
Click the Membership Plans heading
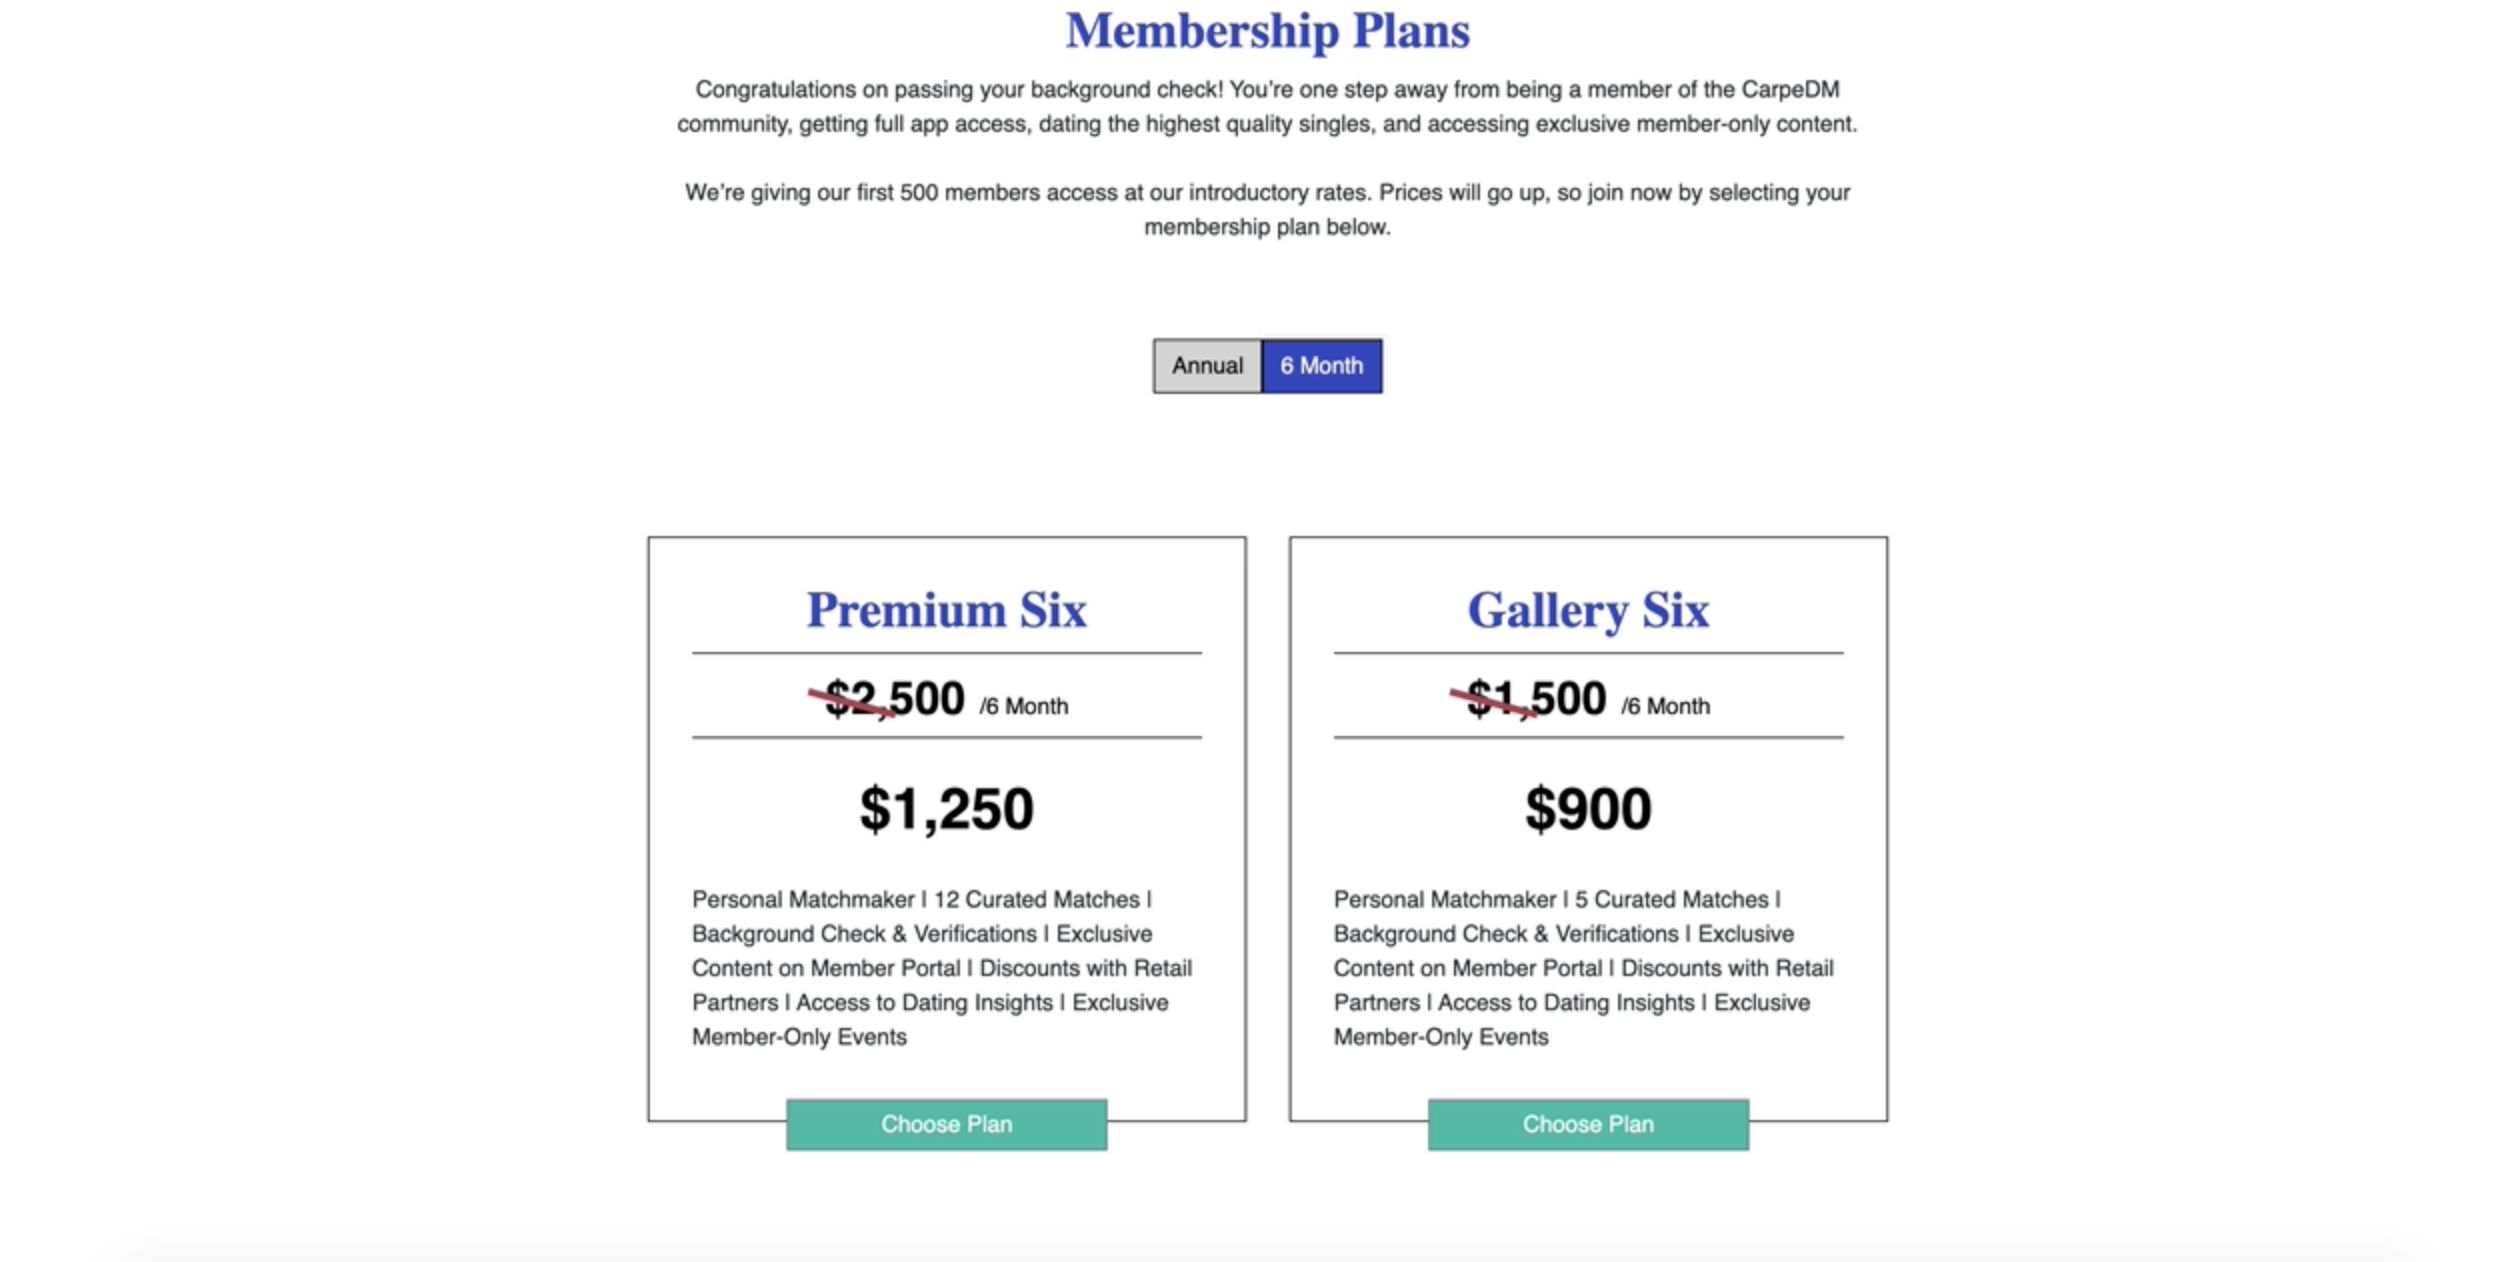point(1267,30)
